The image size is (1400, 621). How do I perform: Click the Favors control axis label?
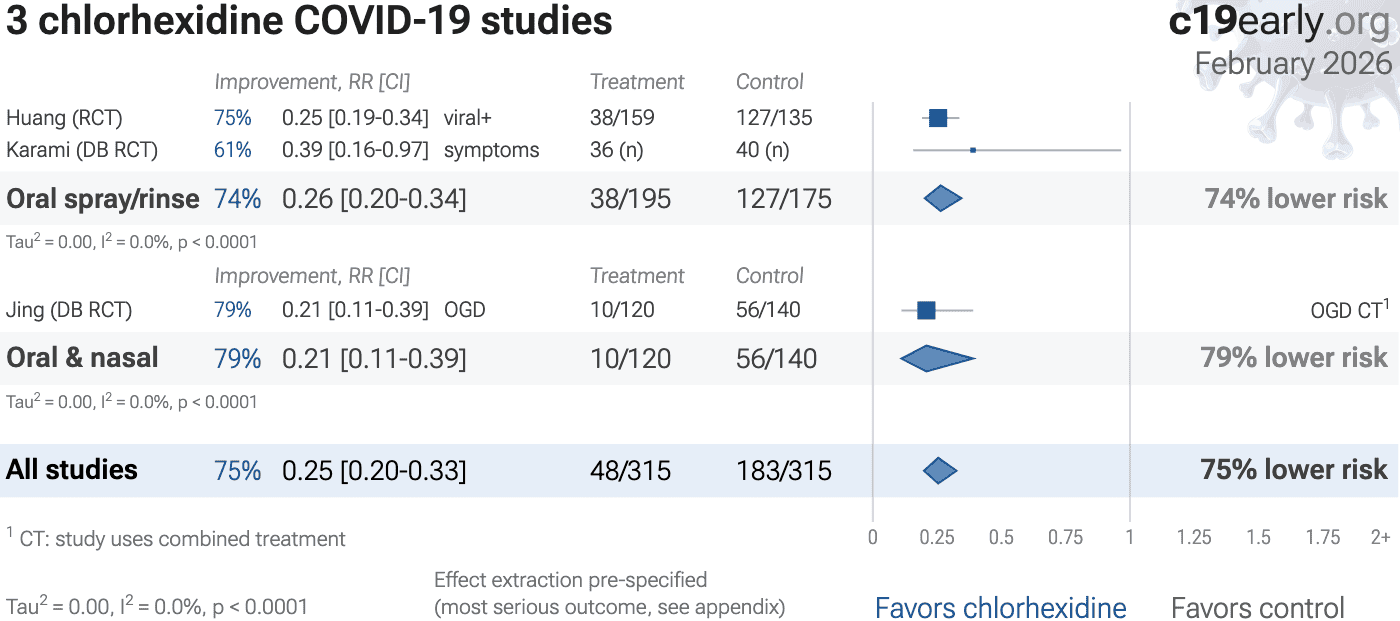(x=1257, y=607)
